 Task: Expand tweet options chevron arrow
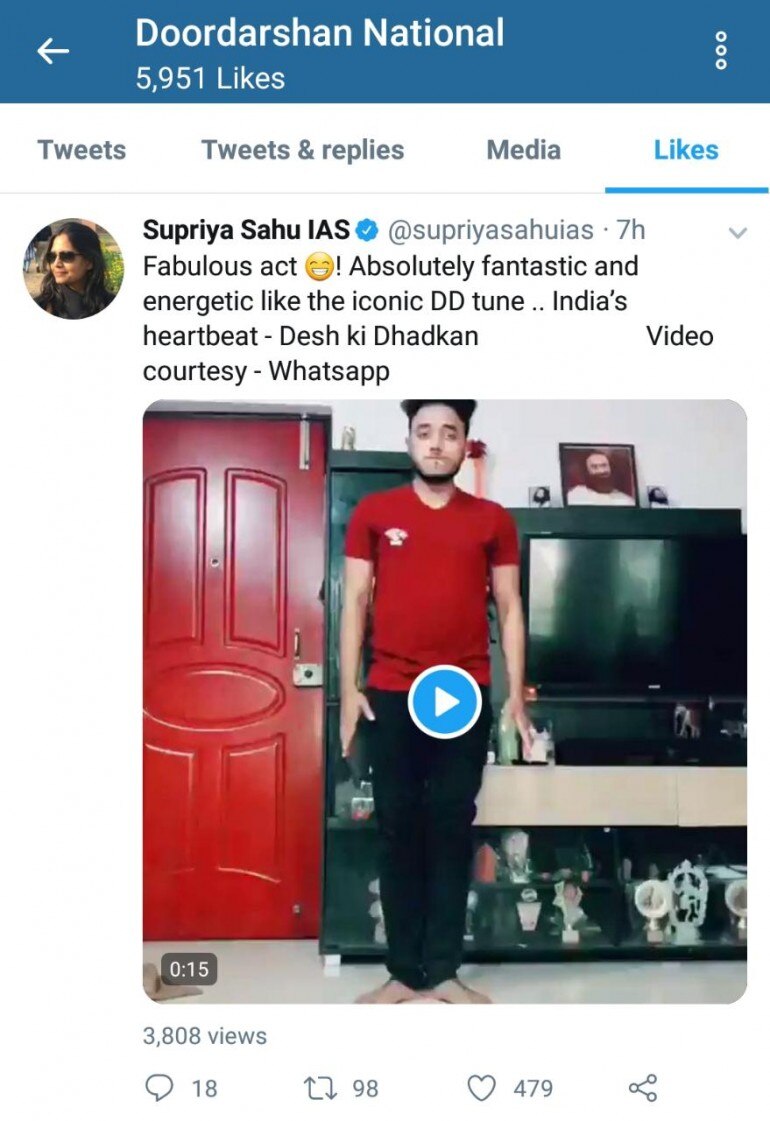point(737,232)
